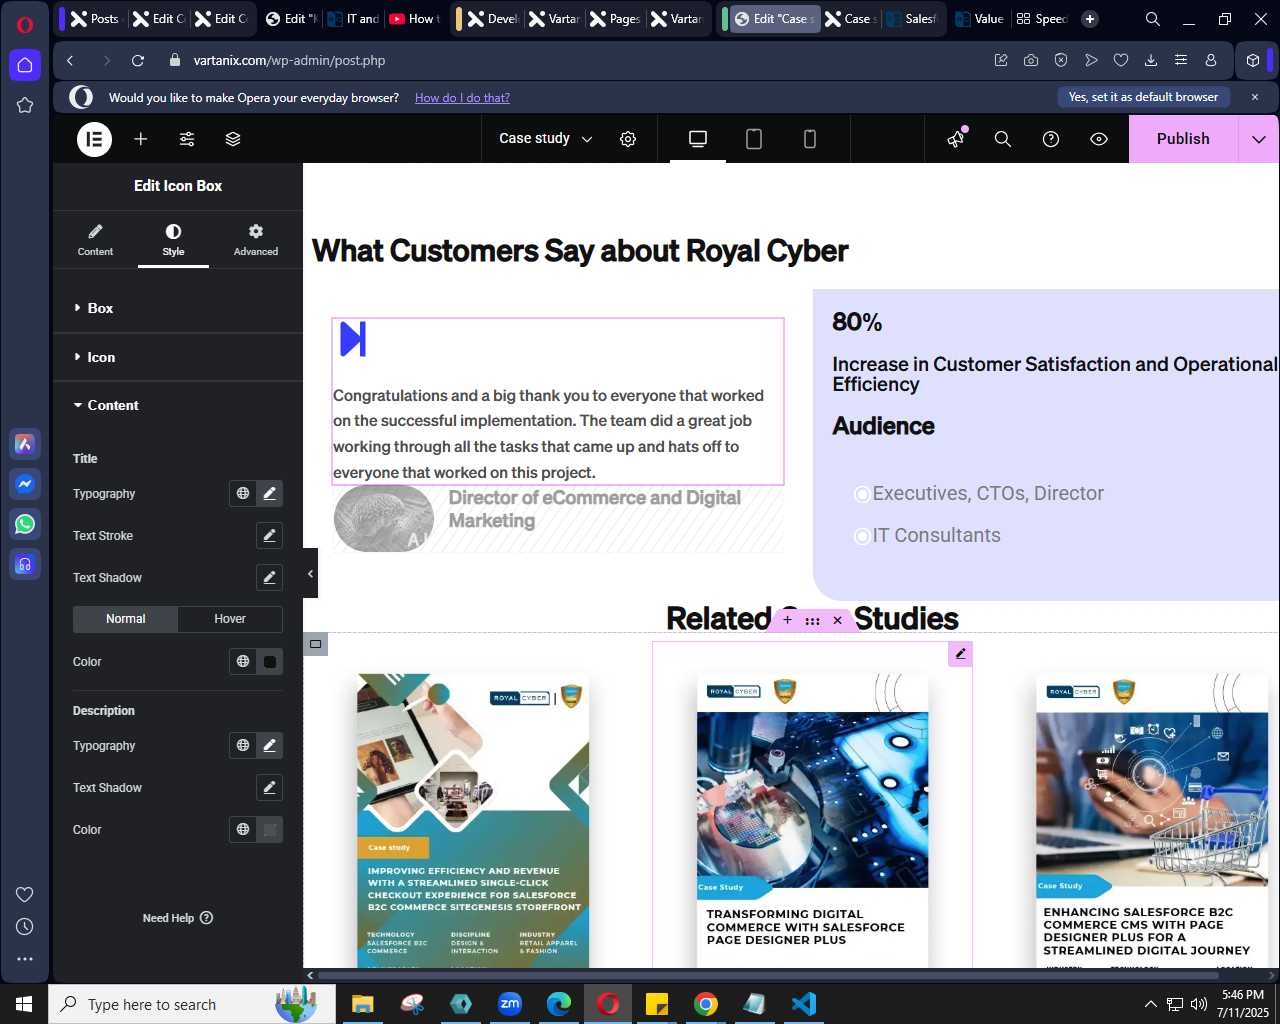The image size is (1280, 1024).
Task: Collapse the Elementor panel with side arrow
Action: click(310, 574)
